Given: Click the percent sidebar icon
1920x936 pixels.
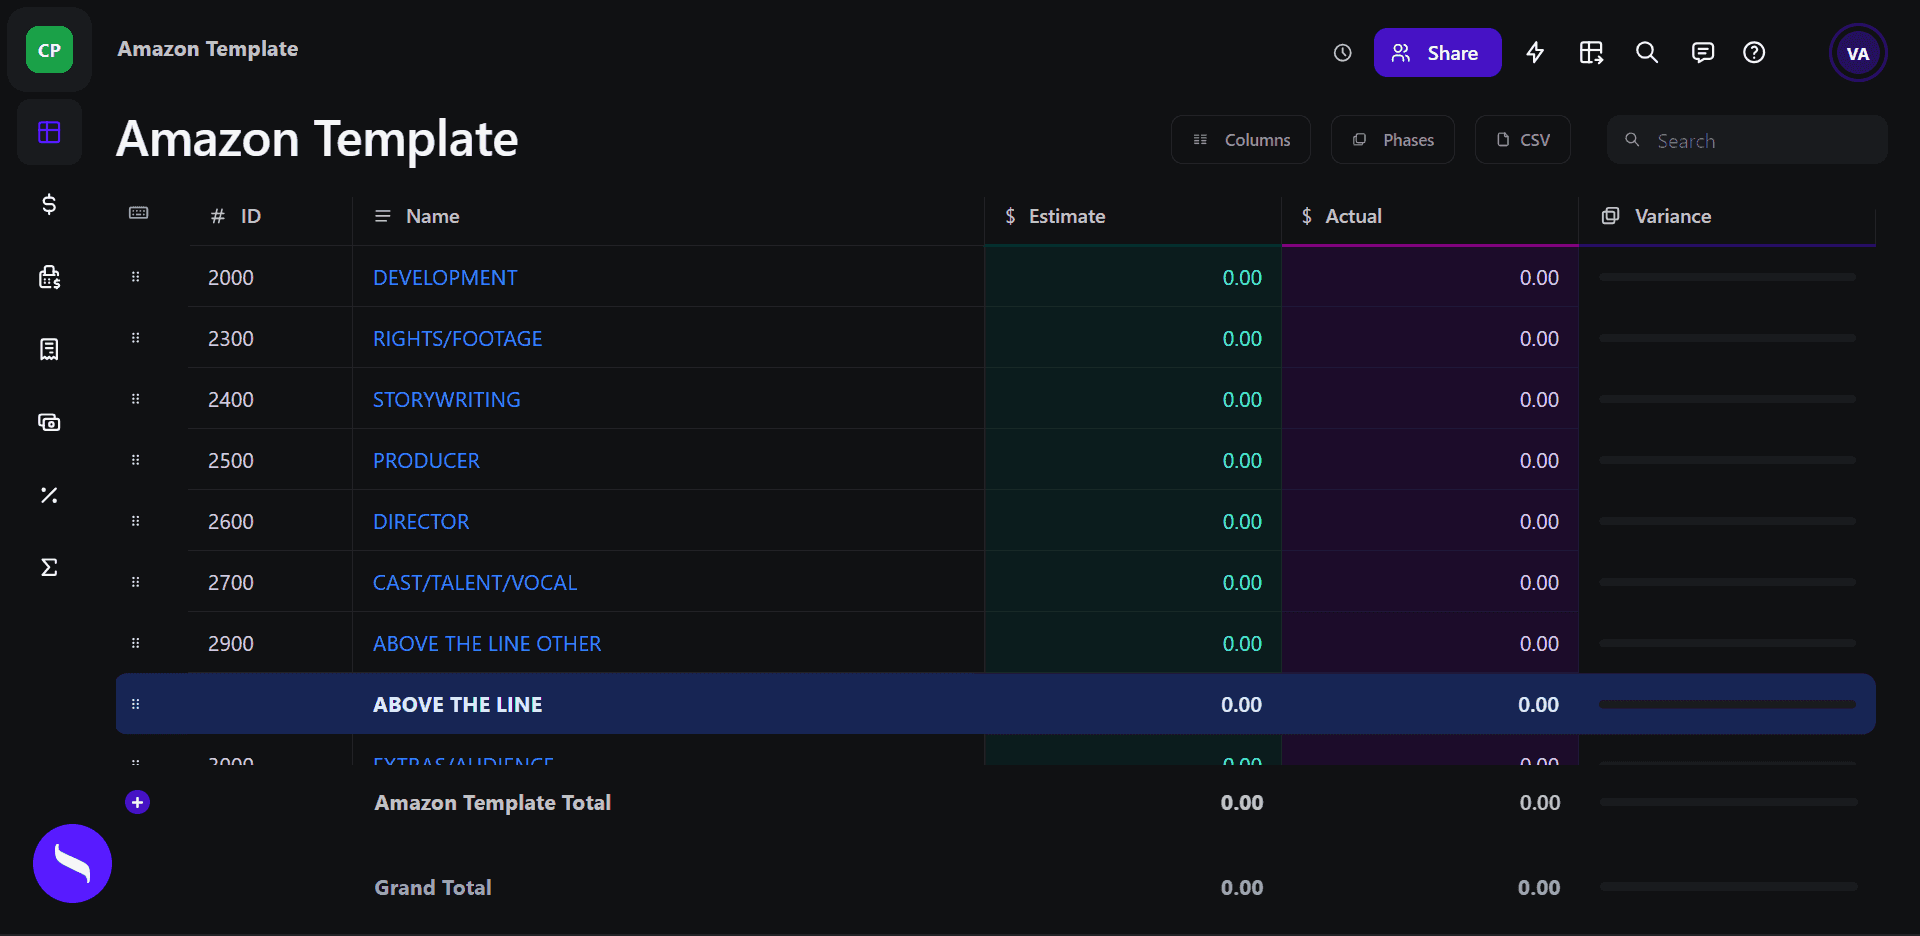Looking at the screenshot, I should click(x=49, y=495).
